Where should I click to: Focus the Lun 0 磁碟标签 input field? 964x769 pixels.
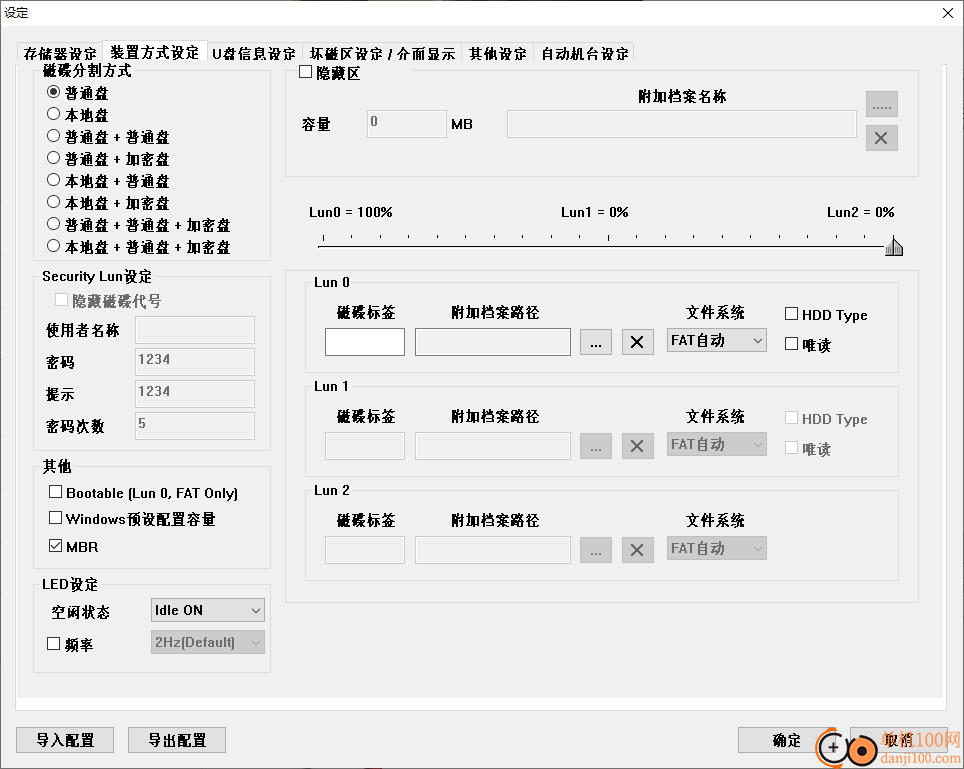[x=365, y=342]
